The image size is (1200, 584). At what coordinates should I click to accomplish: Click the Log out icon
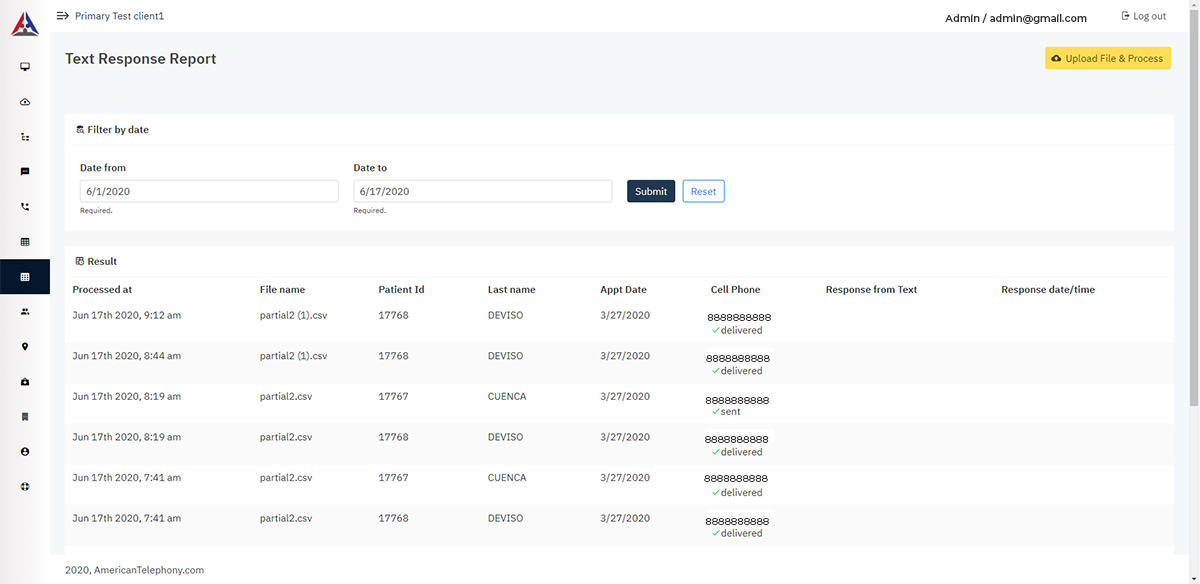(1126, 16)
